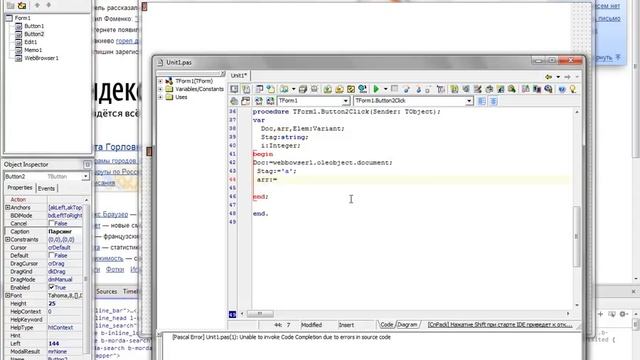This screenshot has height=360, width=640.
Task: Open the Button2 component selector dropdown
Action: [85, 176]
